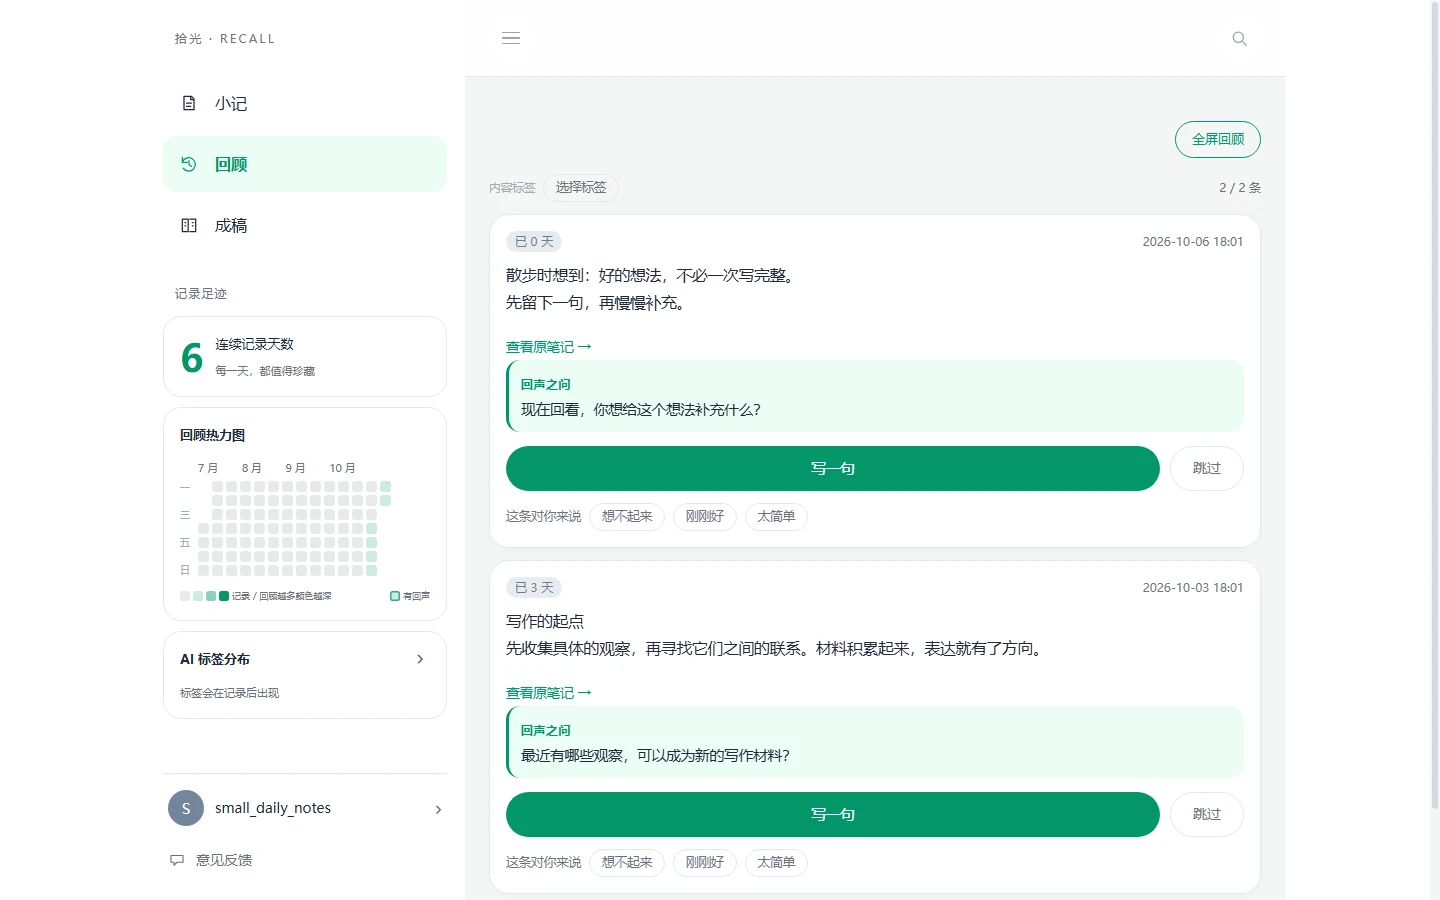
Task: Click 写一句 on the 已 3 天 card
Action: (x=832, y=814)
